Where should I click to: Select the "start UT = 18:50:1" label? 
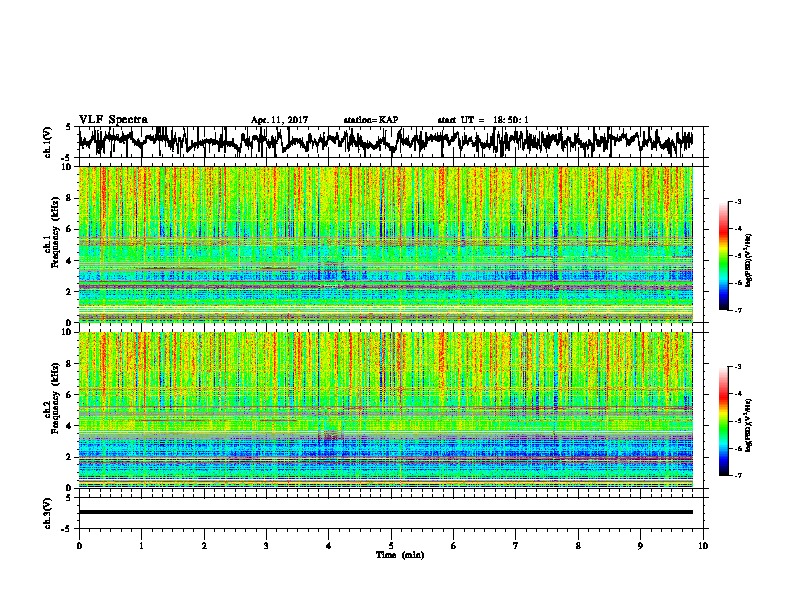[483, 120]
